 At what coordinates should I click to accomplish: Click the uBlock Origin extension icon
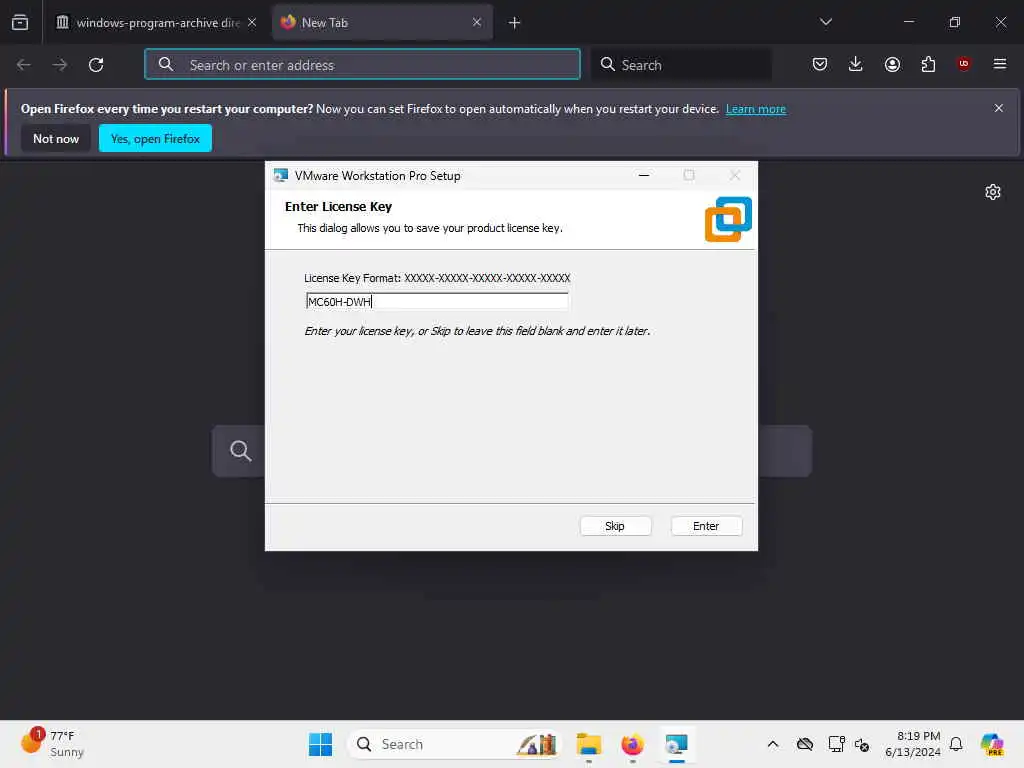point(963,63)
